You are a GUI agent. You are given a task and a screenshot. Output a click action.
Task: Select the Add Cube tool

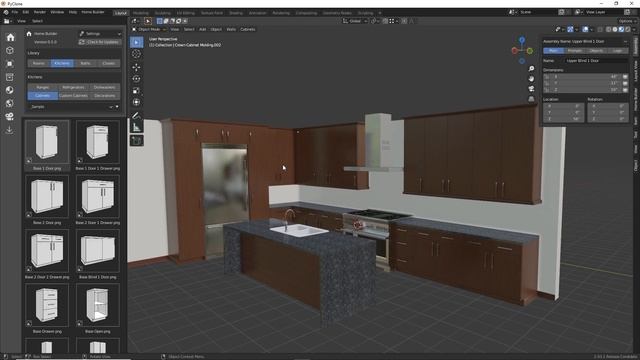136,140
